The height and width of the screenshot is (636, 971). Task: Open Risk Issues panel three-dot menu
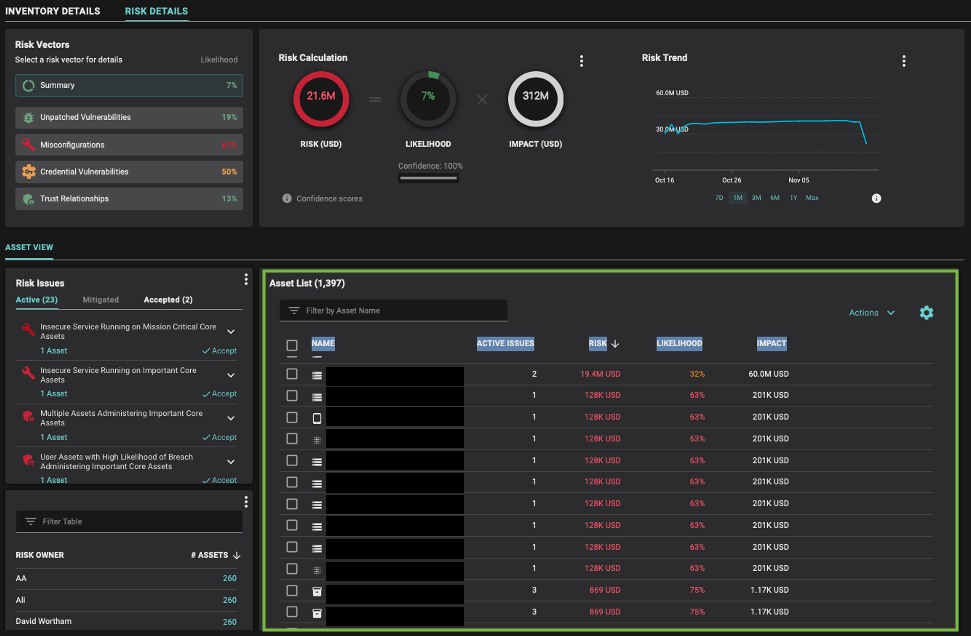pos(246,279)
